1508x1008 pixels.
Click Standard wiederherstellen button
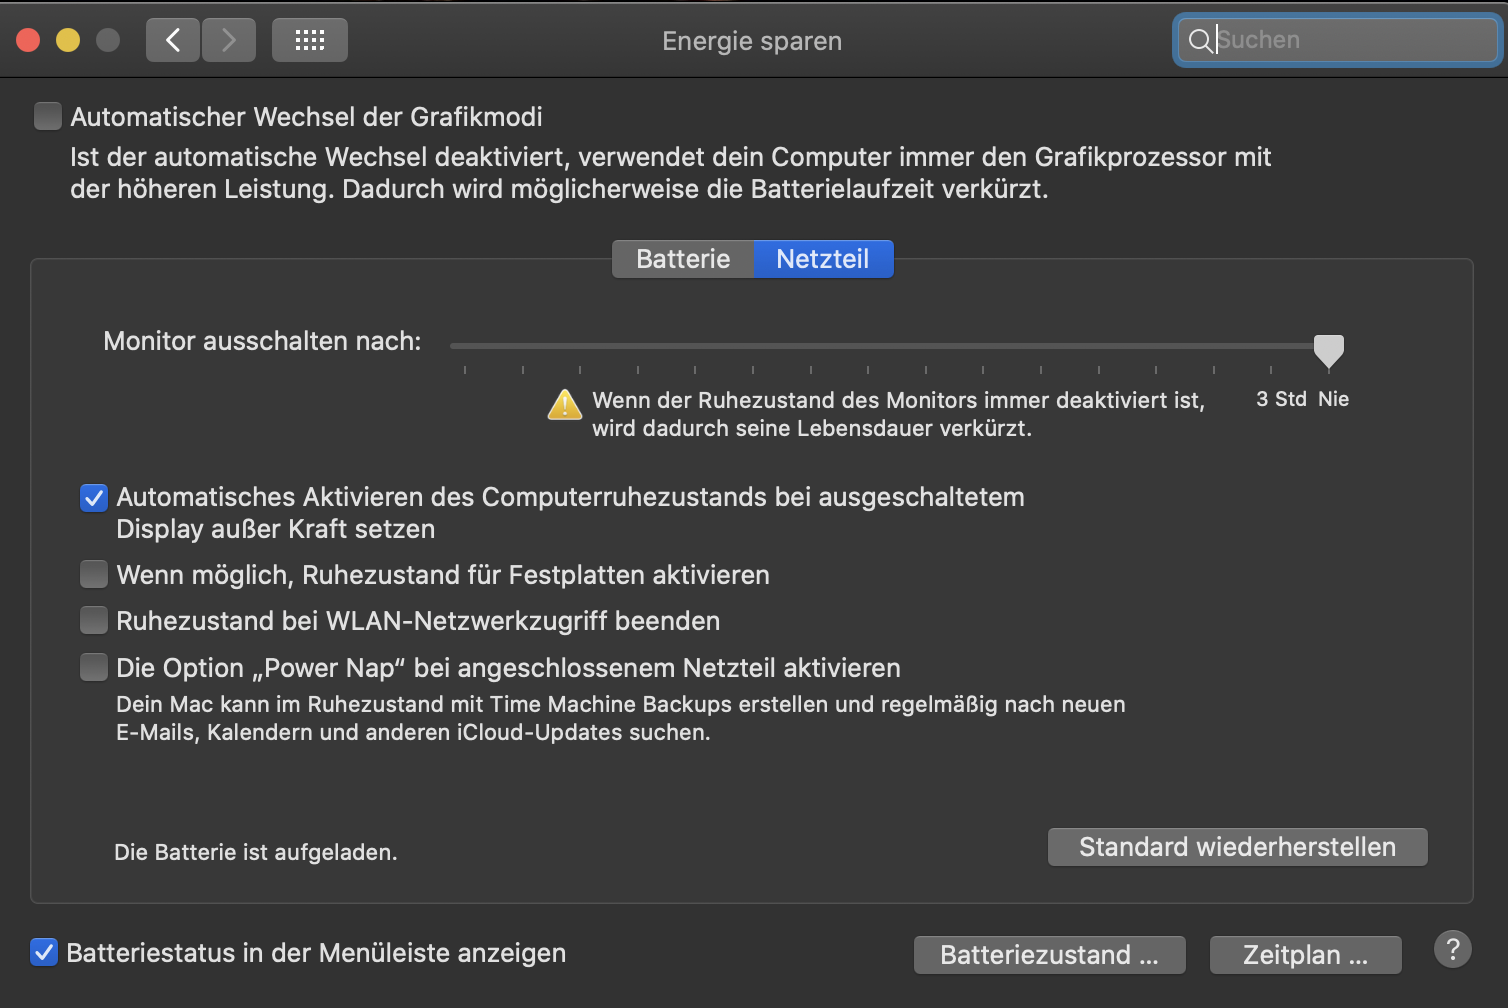pyautogui.click(x=1237, y=847)
